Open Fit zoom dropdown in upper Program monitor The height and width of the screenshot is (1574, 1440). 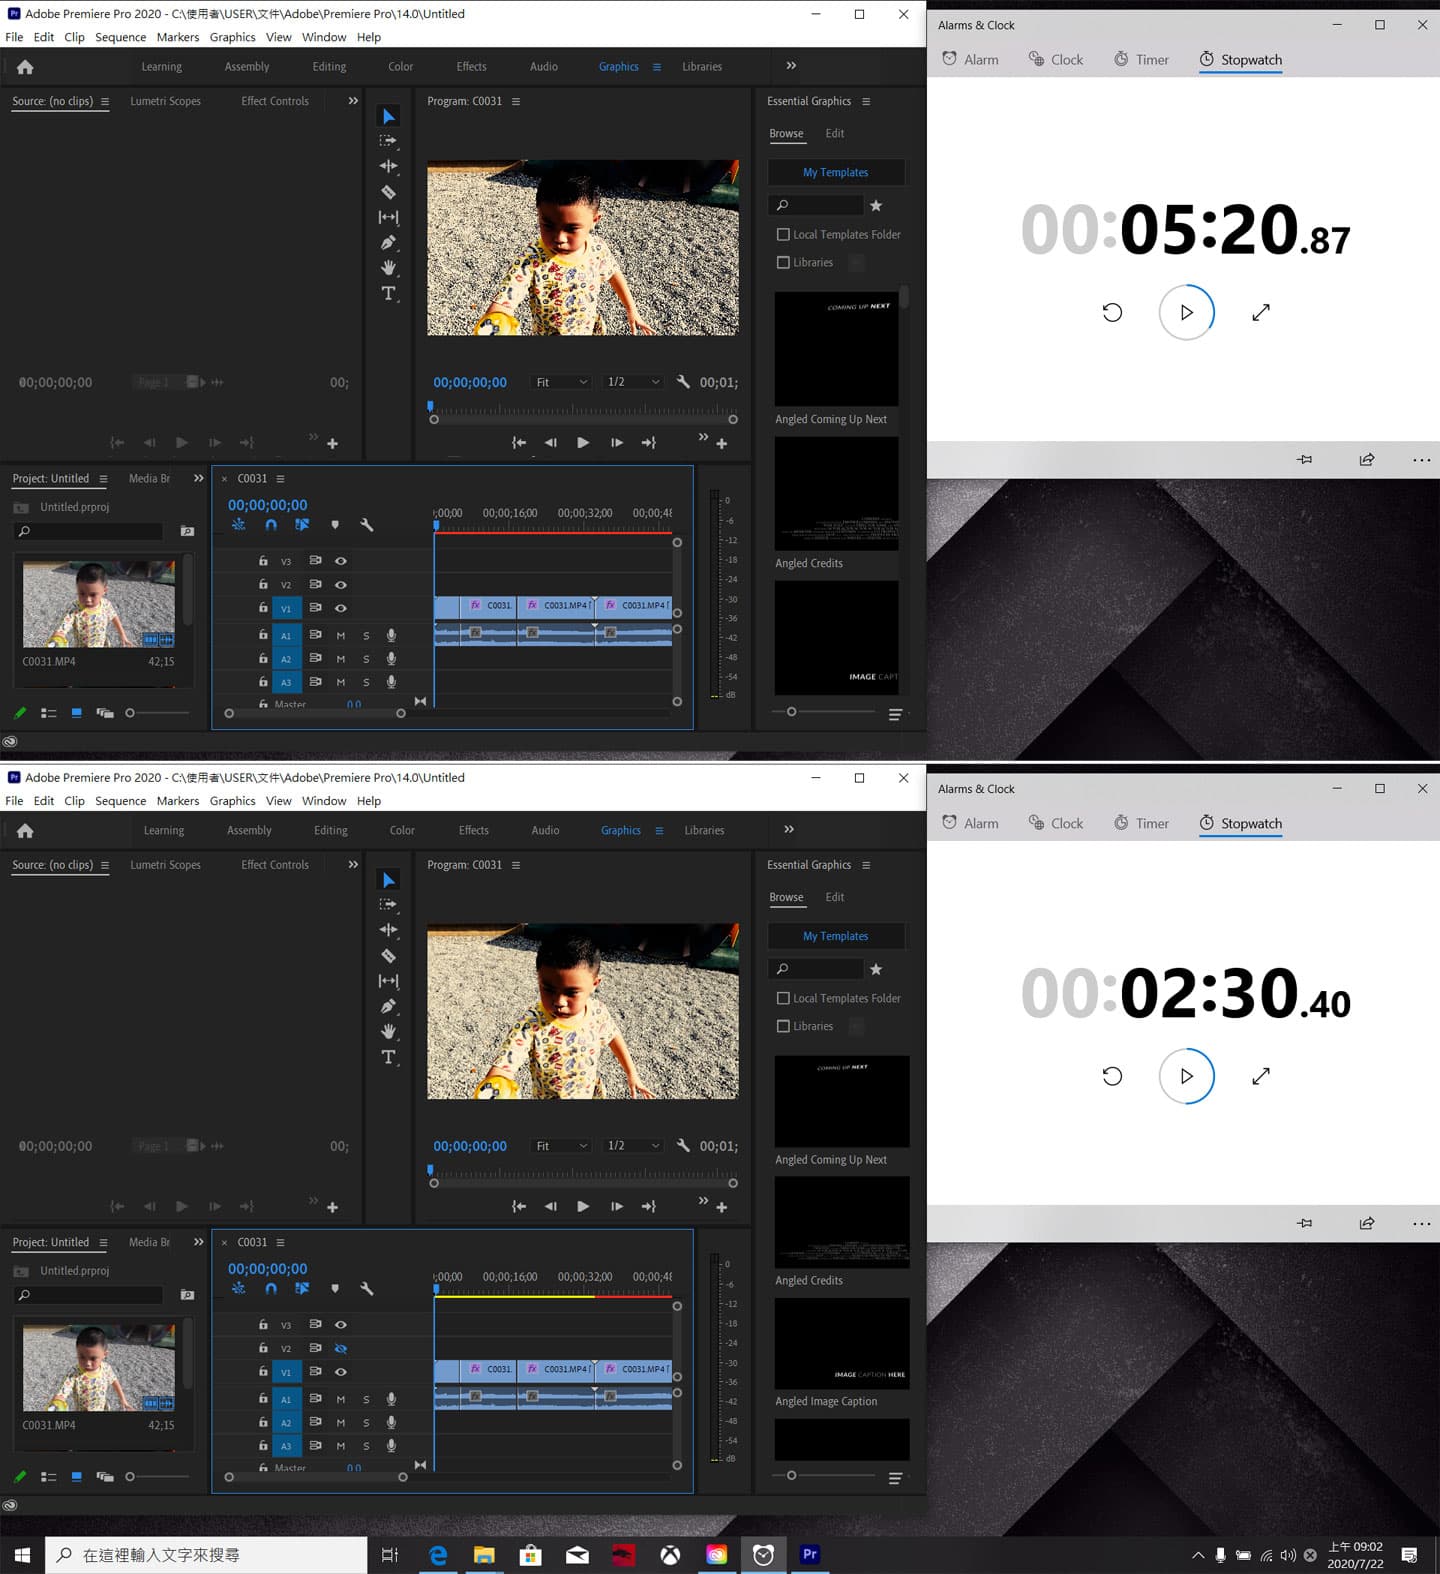[x=560, y=382]
